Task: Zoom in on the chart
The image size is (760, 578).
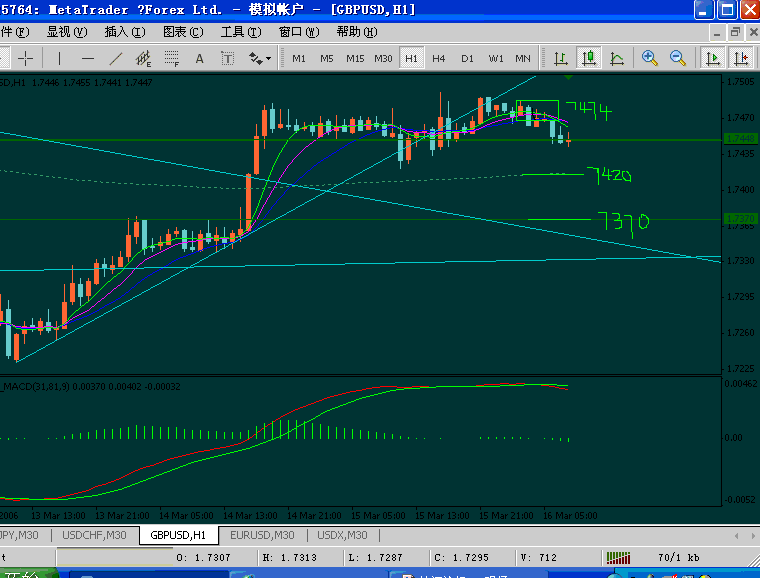Action: click(649, 59)
